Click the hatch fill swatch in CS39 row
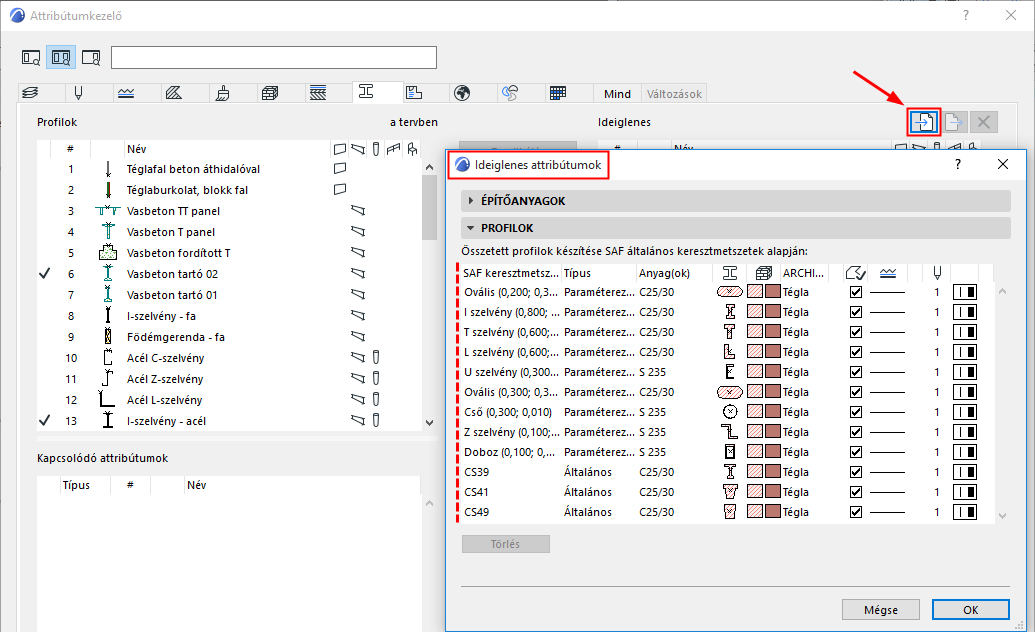The image size is (1035, 632). pyautogui.click(x=754, y=472)
